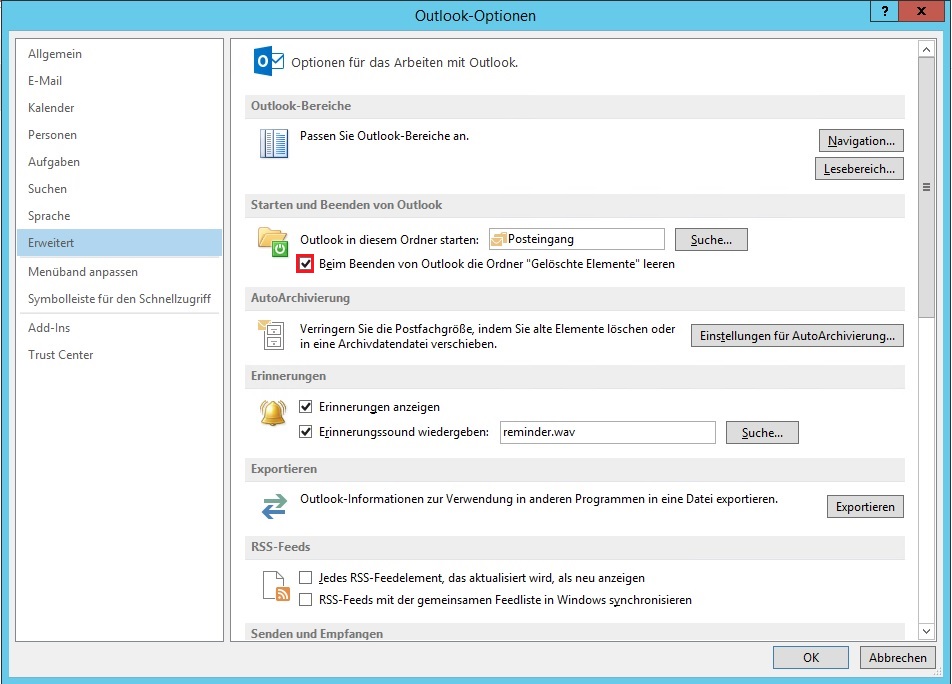Screen dimensions: 952x684
Task: Click the "RSS-Feeds" section heading
Action: tap(280, 547)
